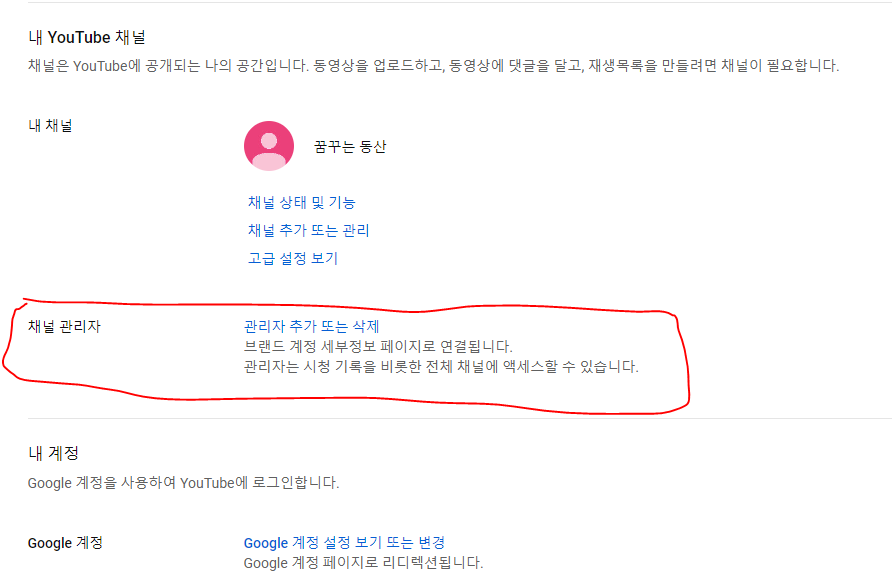Open the 채널 상태 및 기능 link
The height and width of the screenshot is (579, 892).
[x=302, y=202]
